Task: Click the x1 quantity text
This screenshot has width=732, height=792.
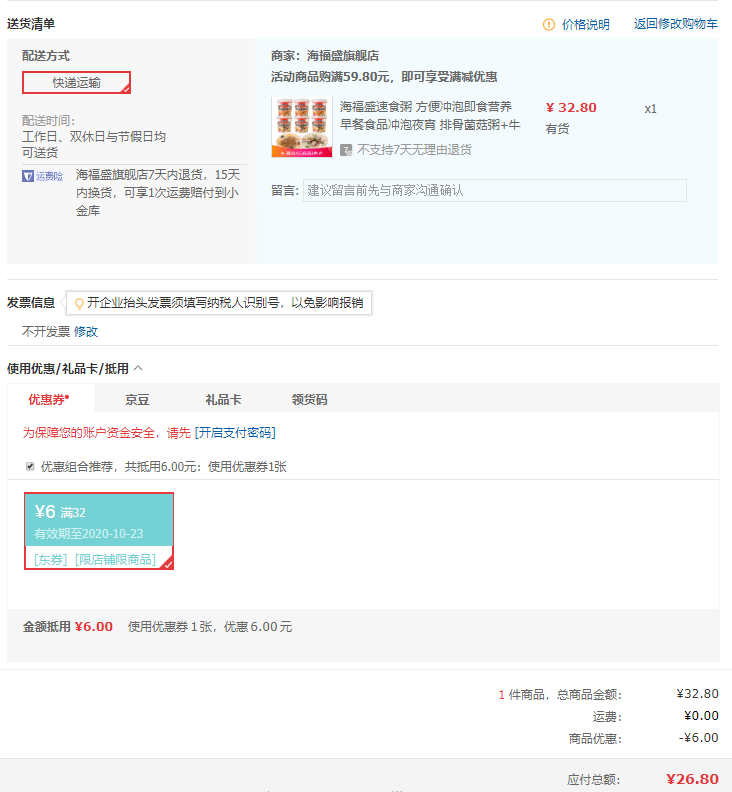Action: pos(651,109)
